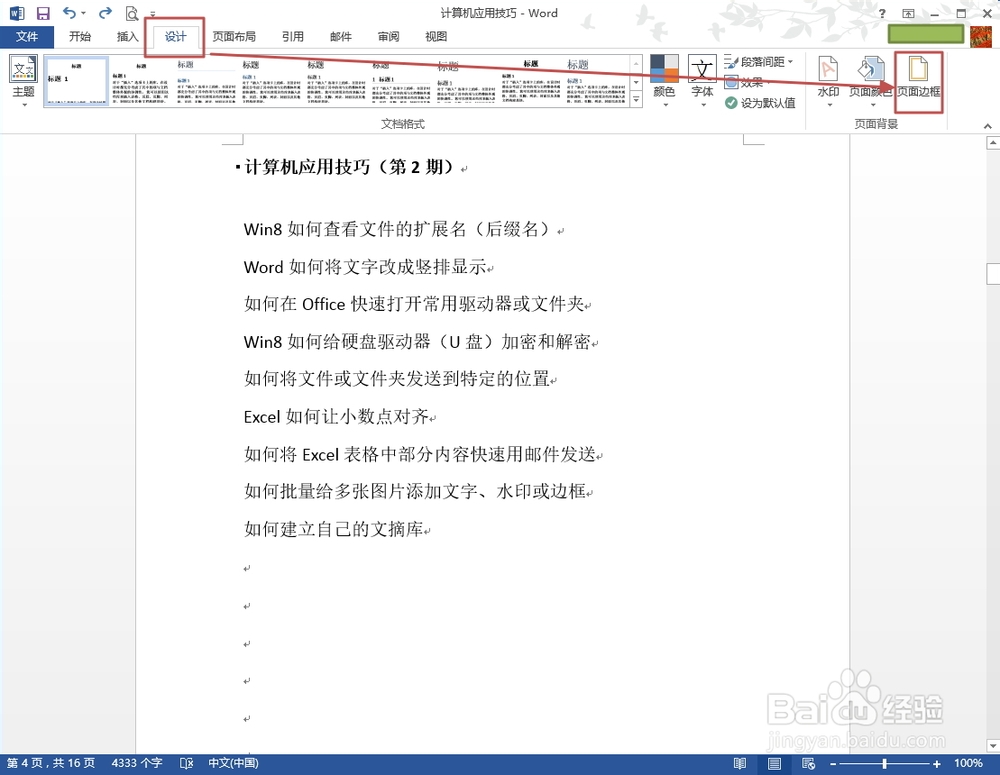Screen dimensions: 1000x775
Task: Switch to the Design (设计) tab
Action: coord(175,36)
